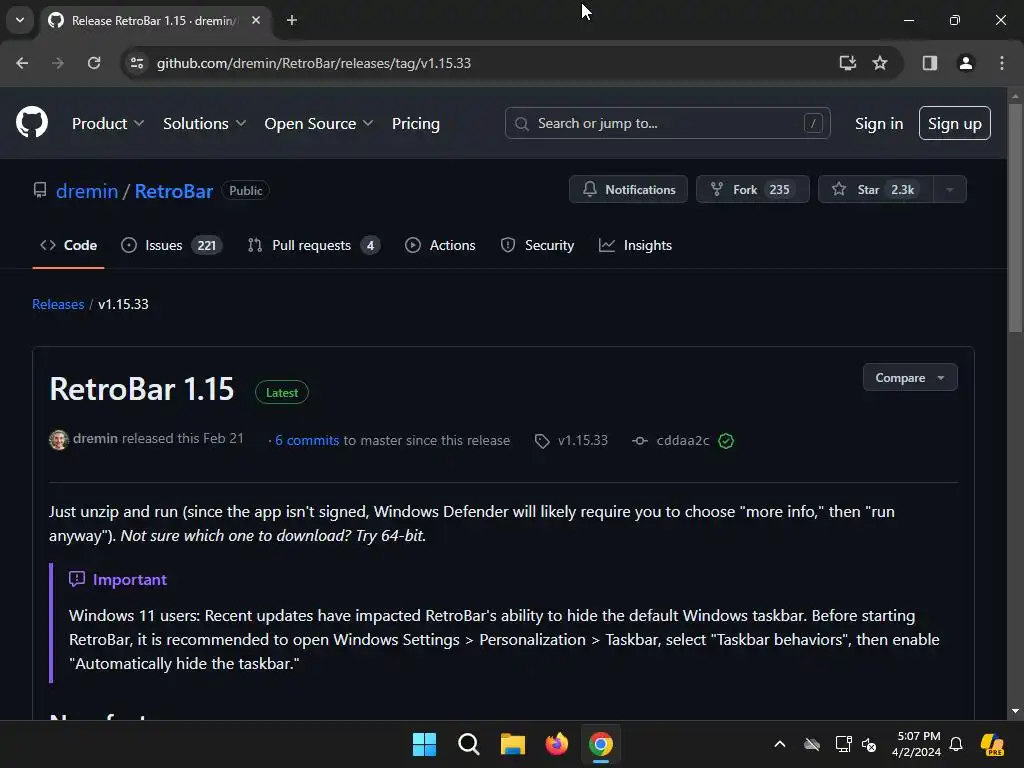This screenshot has width=1024, height=768.
Task: Reload the page with refresh icon
Action: point(94,63)
